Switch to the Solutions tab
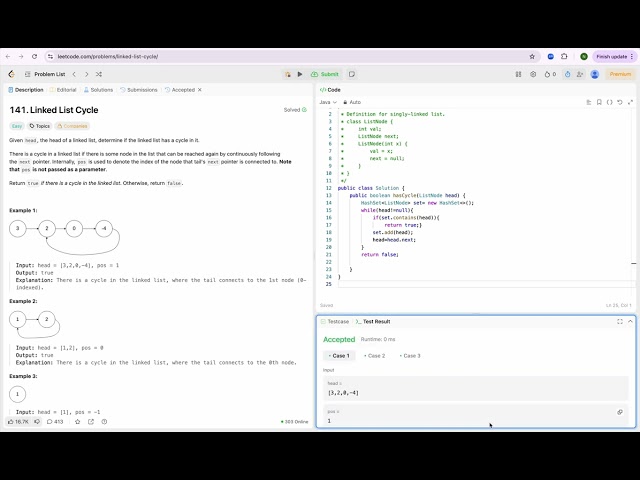The height and width of the screenshot is (480, 640). [x=98, y=90]
